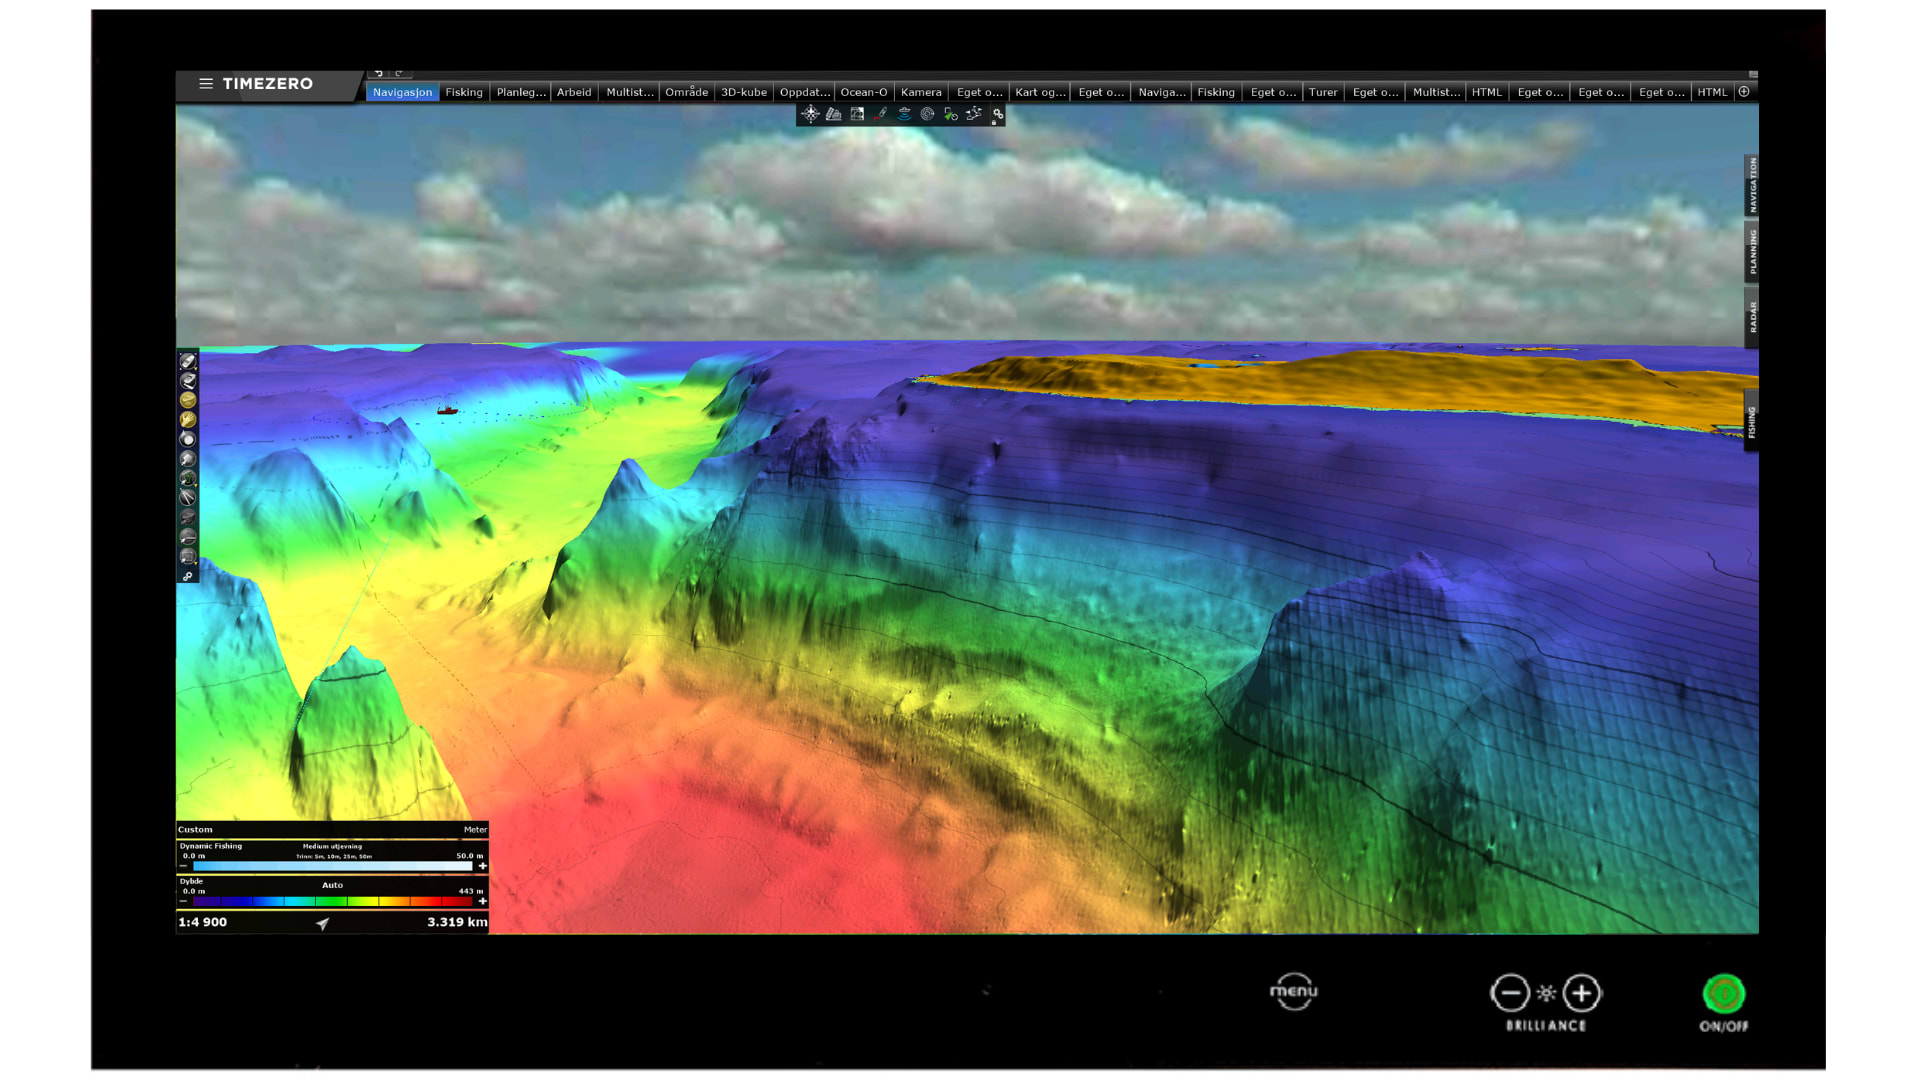Click the green target tracking icon
The width and height of the screenshot is (1920, 1080).
pos(950,114)
